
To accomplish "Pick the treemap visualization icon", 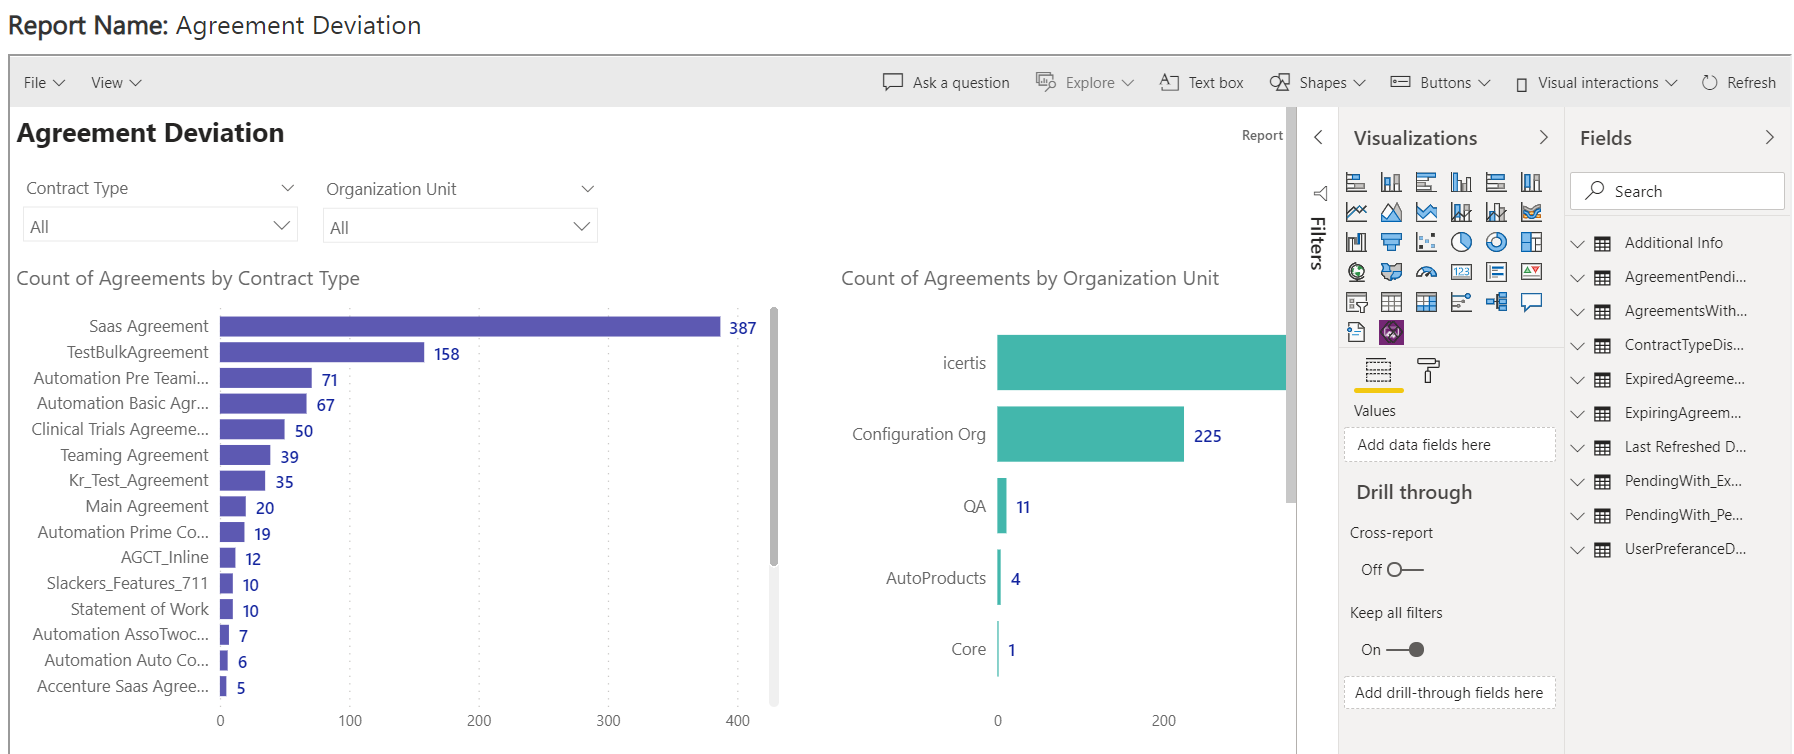I will click(x=1531, y=242).
